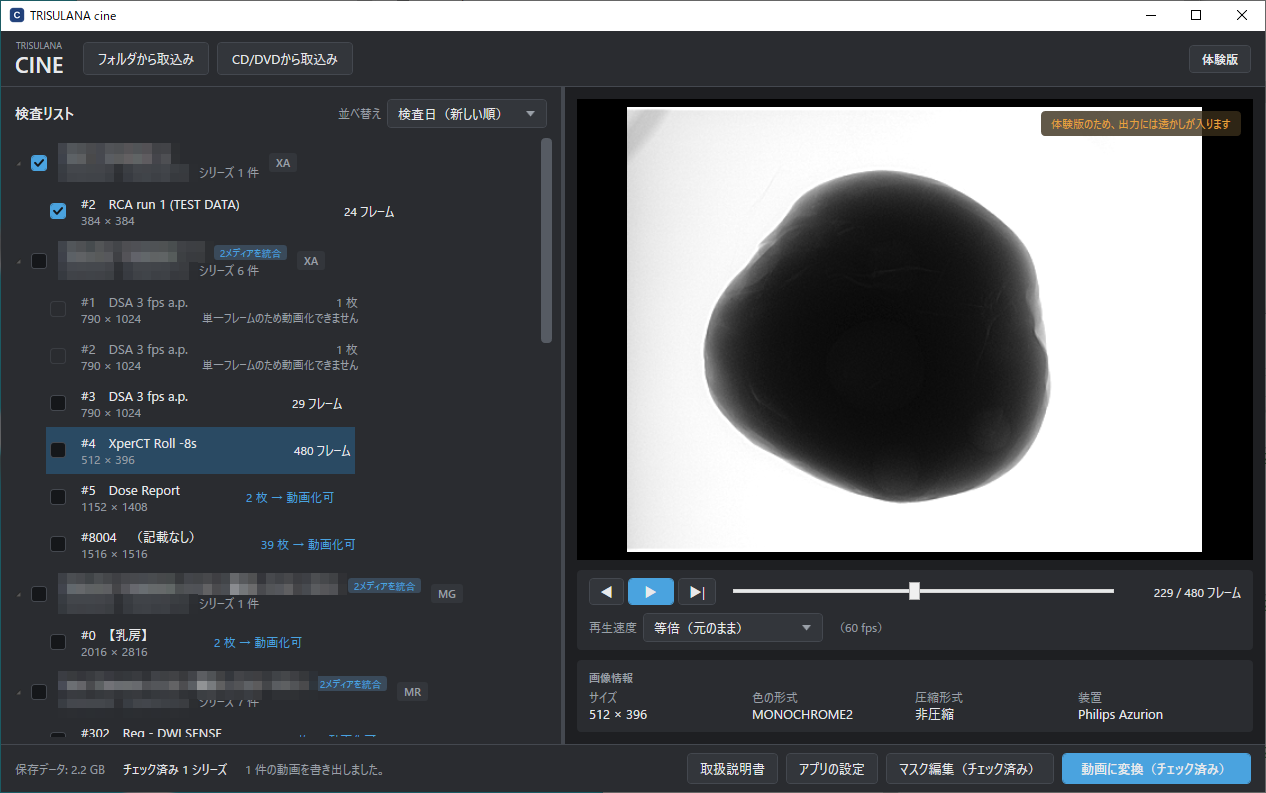The width and height of the screenshot is (1266, 793).
Task: Check the #3 DSA 3 fps a.p. series
Action: pos(58,403)
